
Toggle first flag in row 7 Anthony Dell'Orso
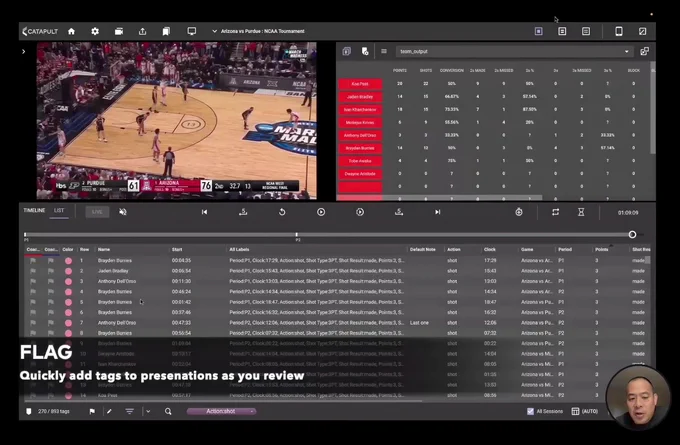(33, 323)
